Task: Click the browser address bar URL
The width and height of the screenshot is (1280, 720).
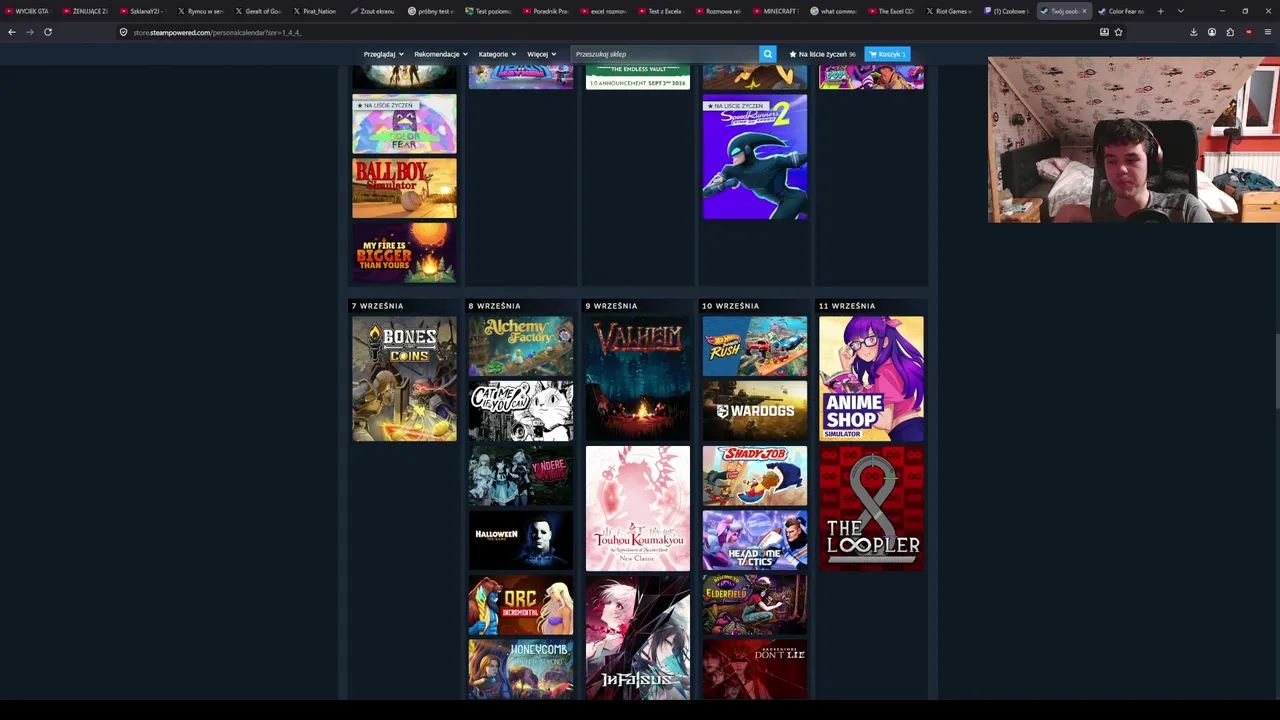Action: coord(217,32)
